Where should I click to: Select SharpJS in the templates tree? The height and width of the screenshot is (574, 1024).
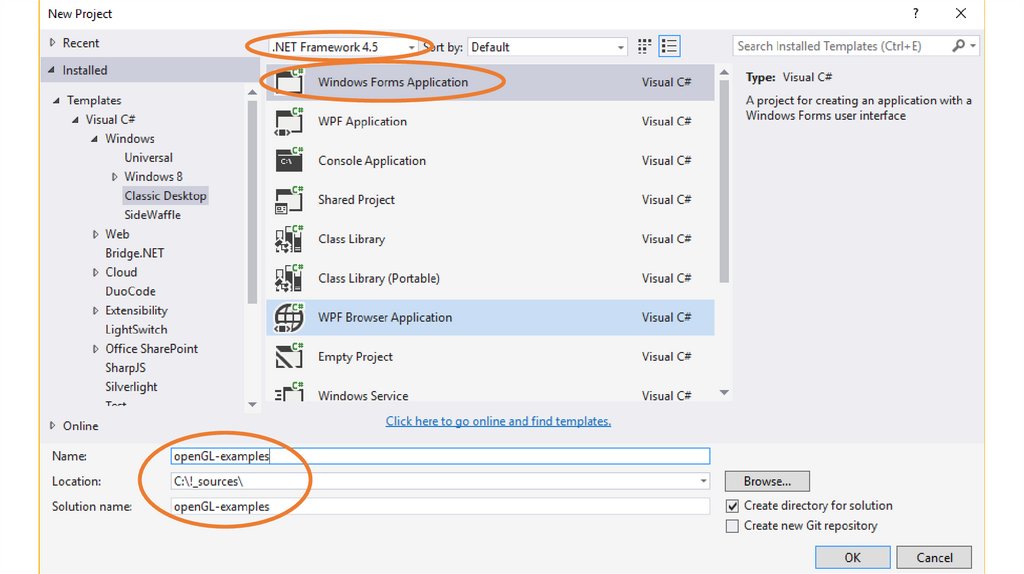coord(125,368)
